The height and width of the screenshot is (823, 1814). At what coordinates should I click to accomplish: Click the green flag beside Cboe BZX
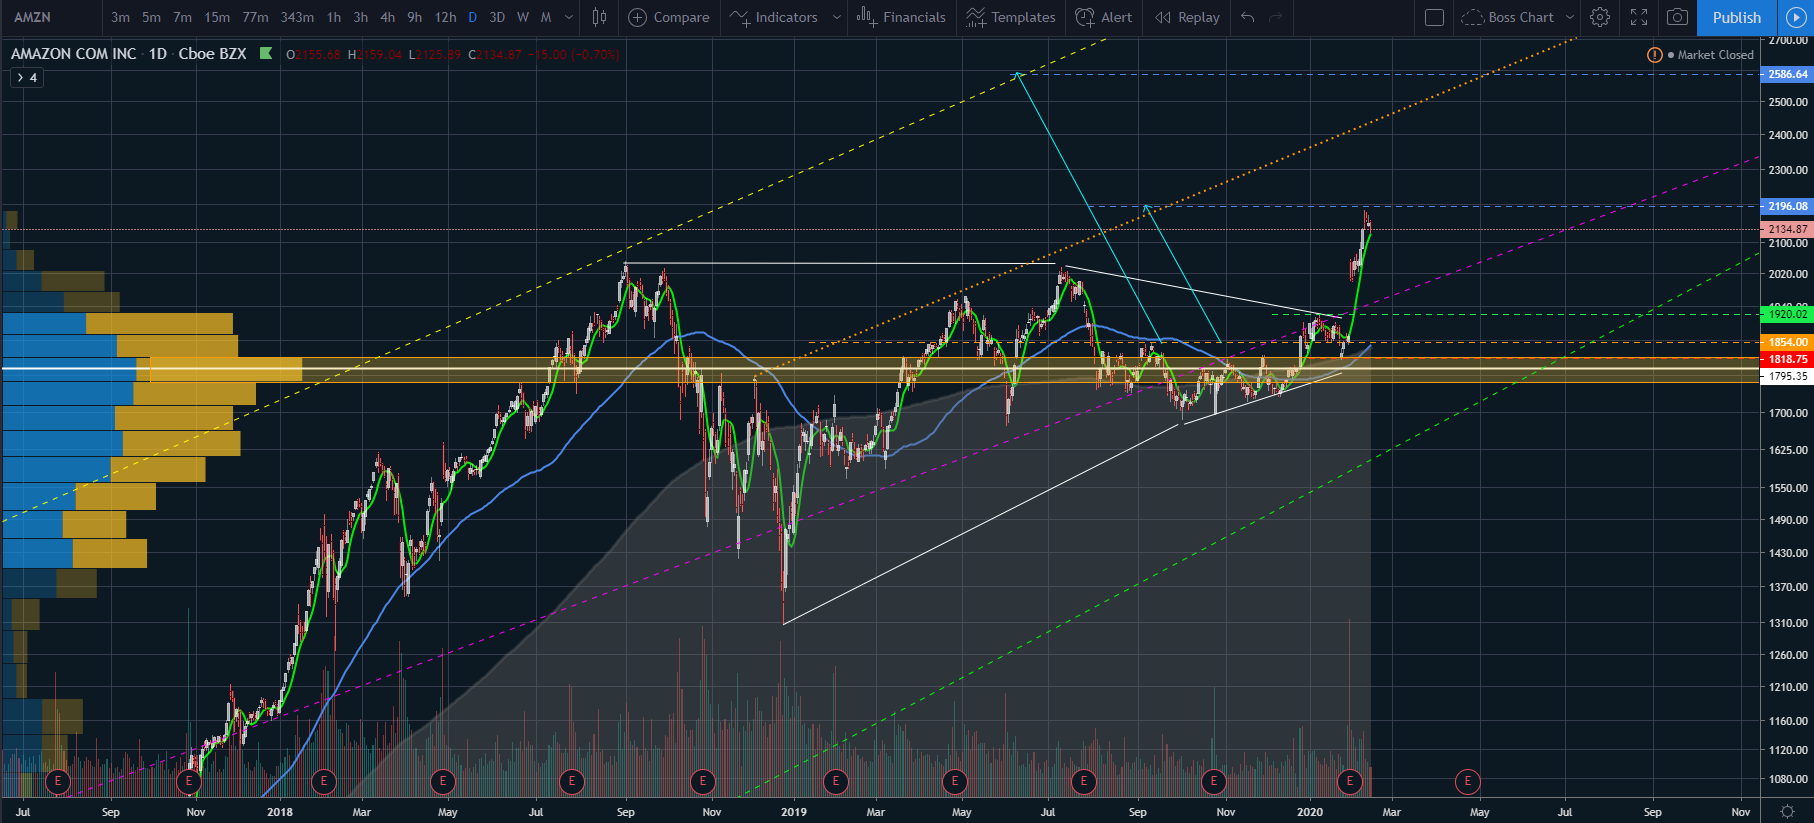(266, 53)
